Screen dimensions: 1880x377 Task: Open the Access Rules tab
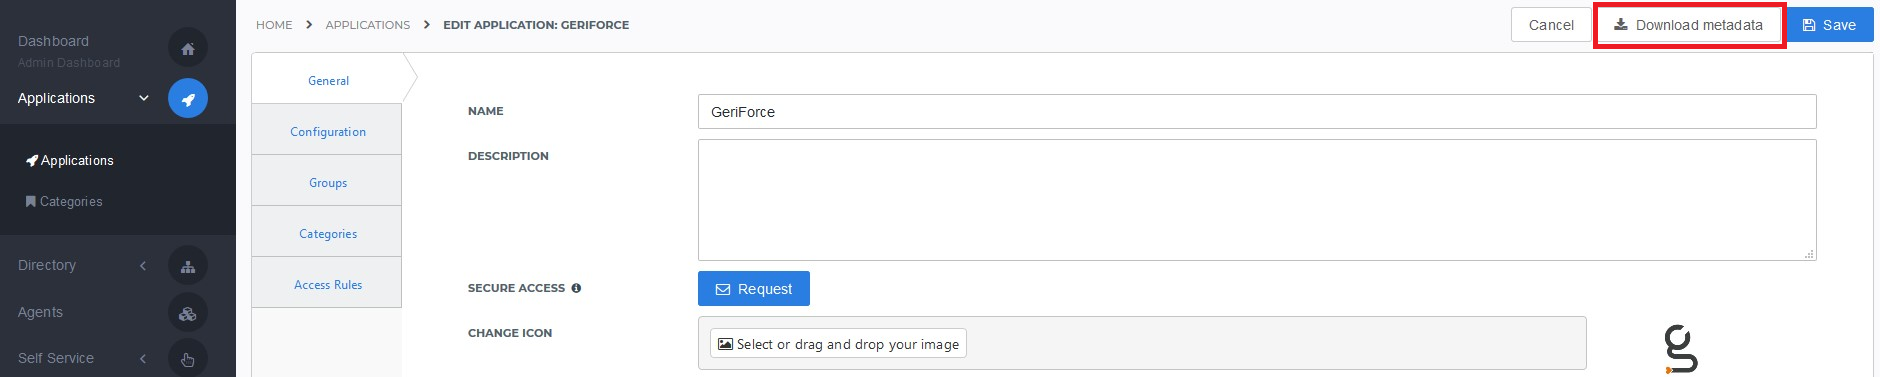[327, 284]
